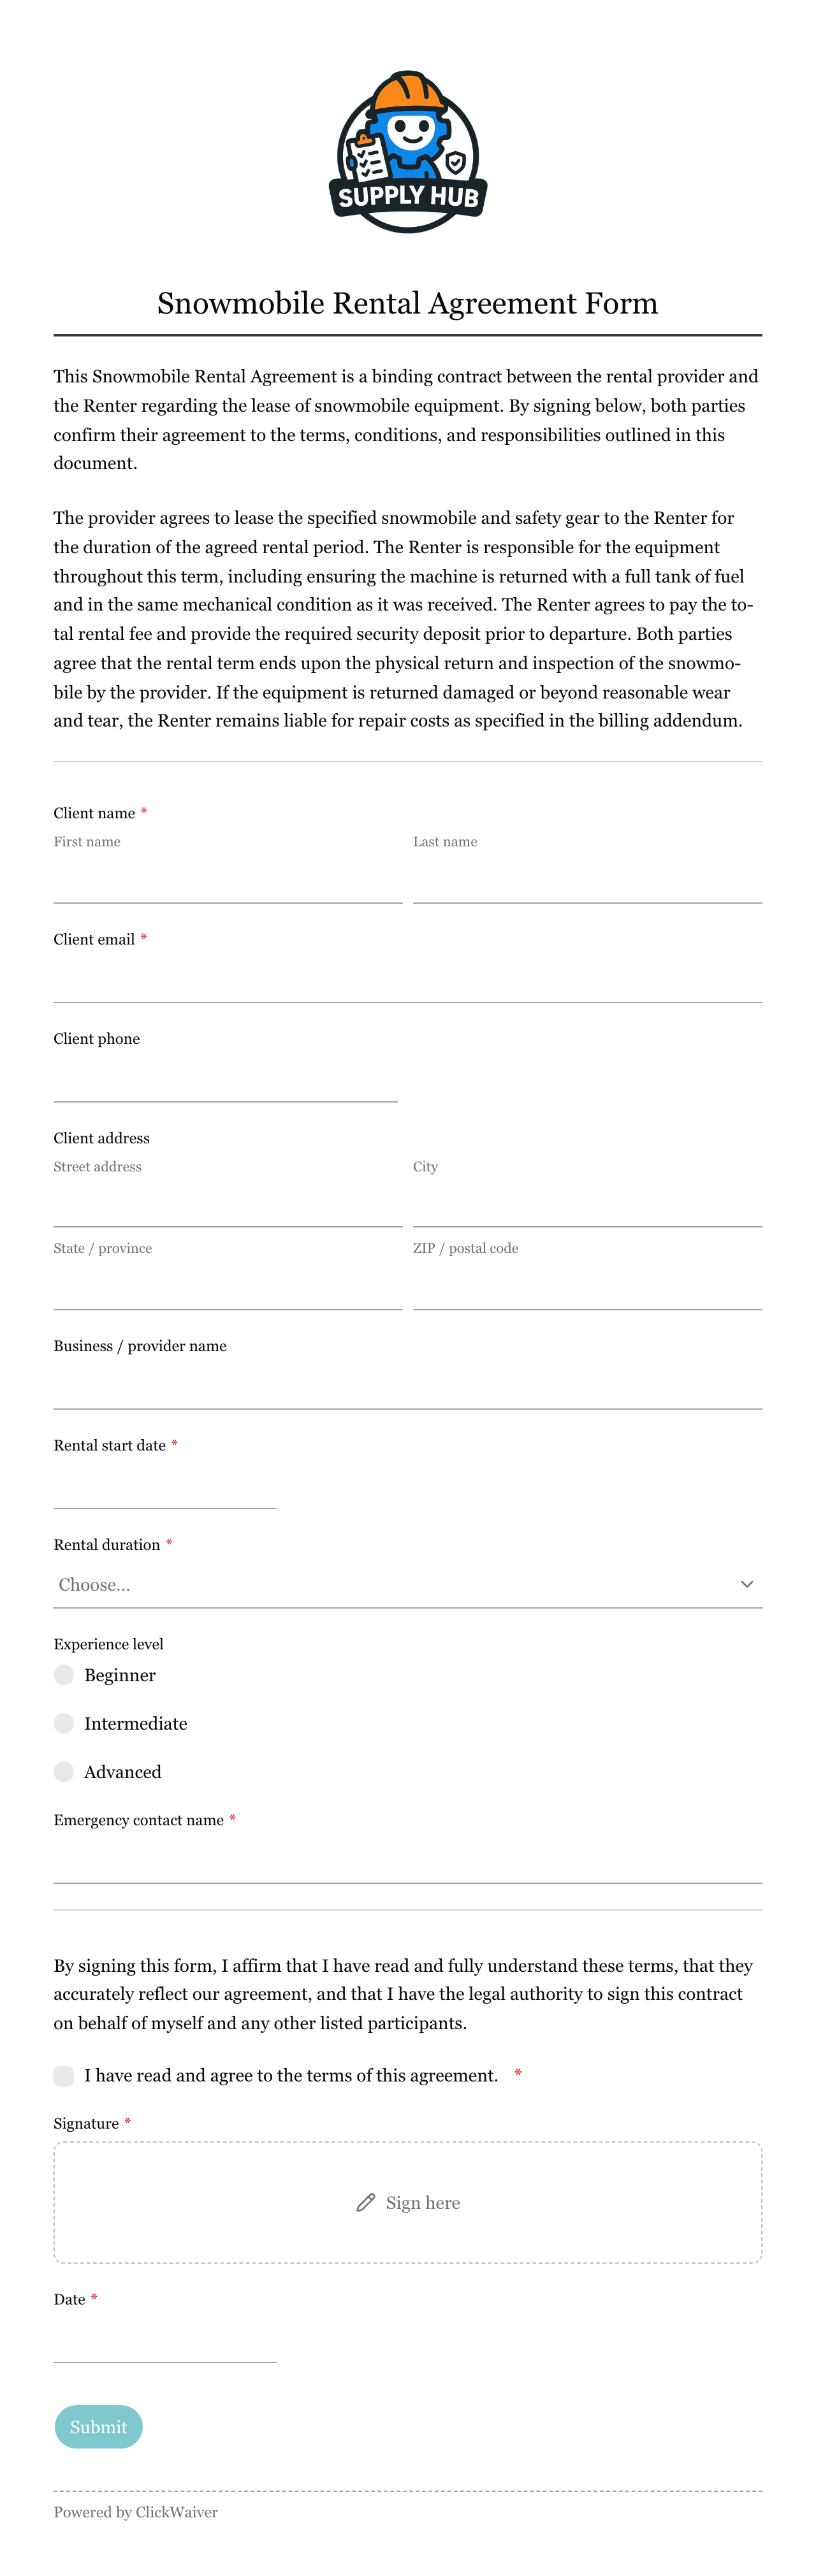
Task: Select the Advanced experience level
Action: (64, 1771)
